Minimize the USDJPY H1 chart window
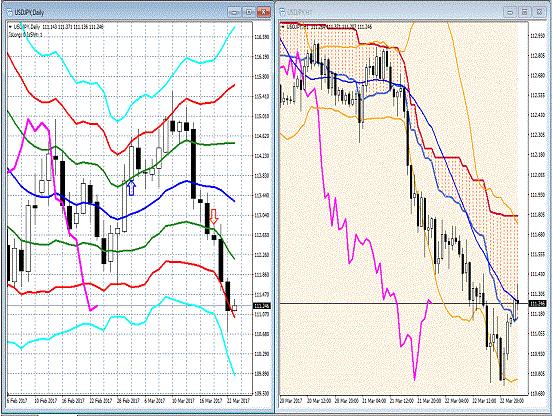The width and height of the screenshot is (552, 416). click(510, 12)
